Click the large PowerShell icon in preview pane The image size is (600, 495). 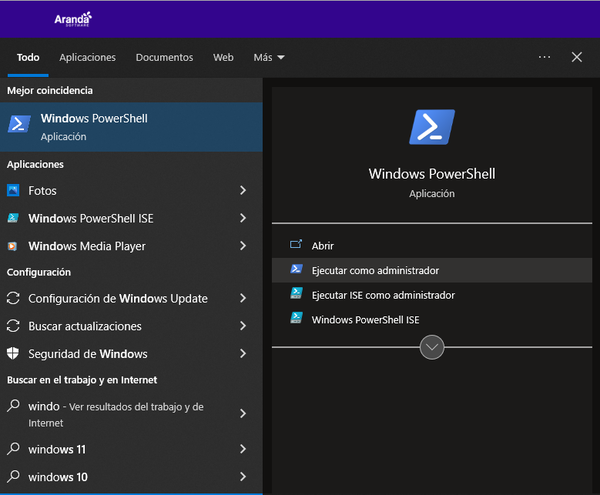click(432, 127)
